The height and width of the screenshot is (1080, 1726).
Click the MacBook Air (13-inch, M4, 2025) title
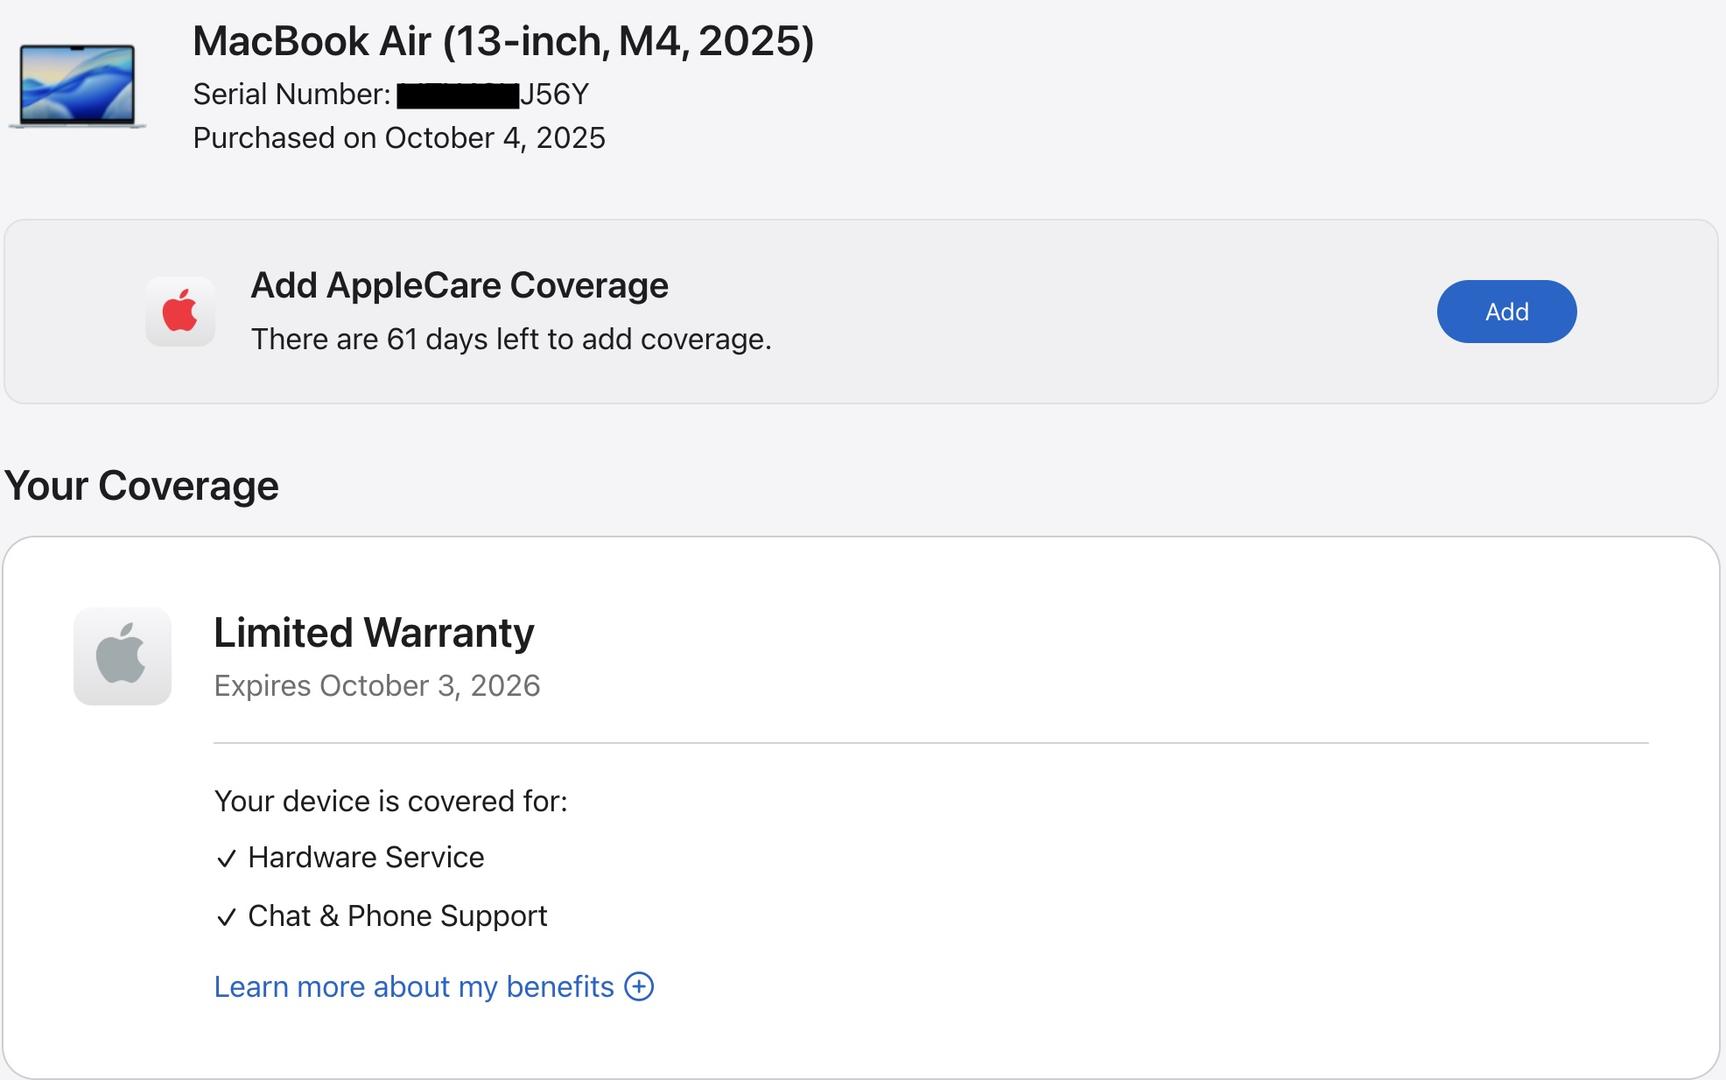pyautogui.click(x=503, y=42)
